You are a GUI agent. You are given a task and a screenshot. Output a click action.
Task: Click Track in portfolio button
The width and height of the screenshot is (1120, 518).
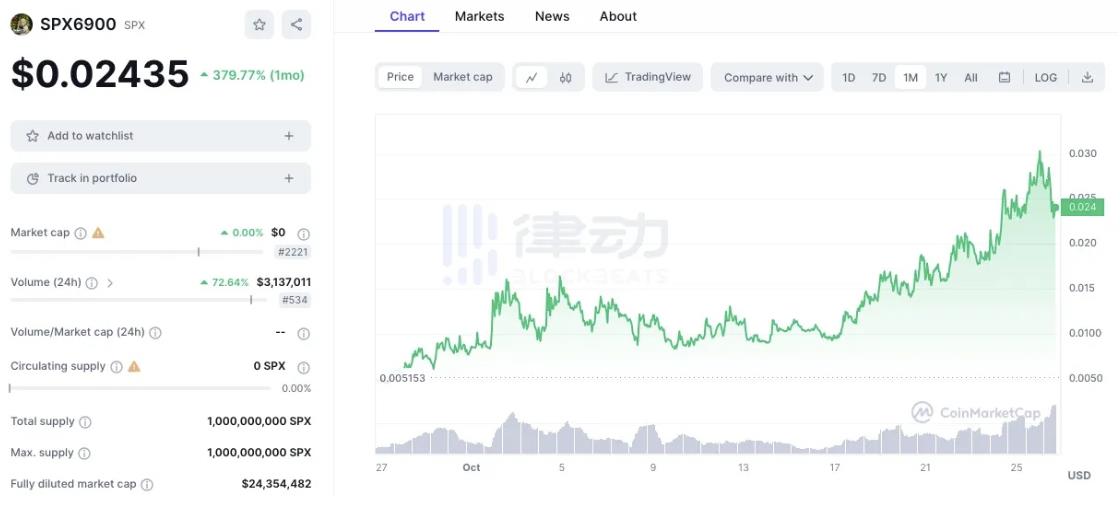[x=160, y=178]
